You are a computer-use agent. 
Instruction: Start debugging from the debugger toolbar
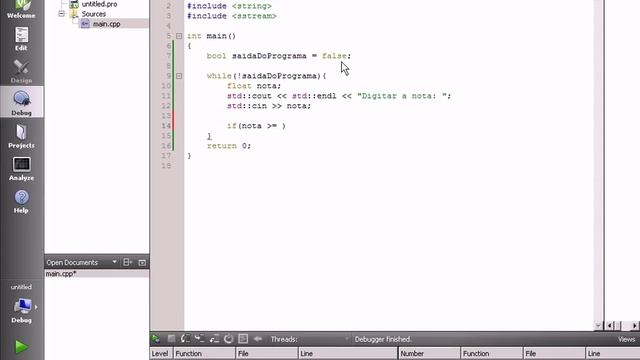(x=156, y=339)
